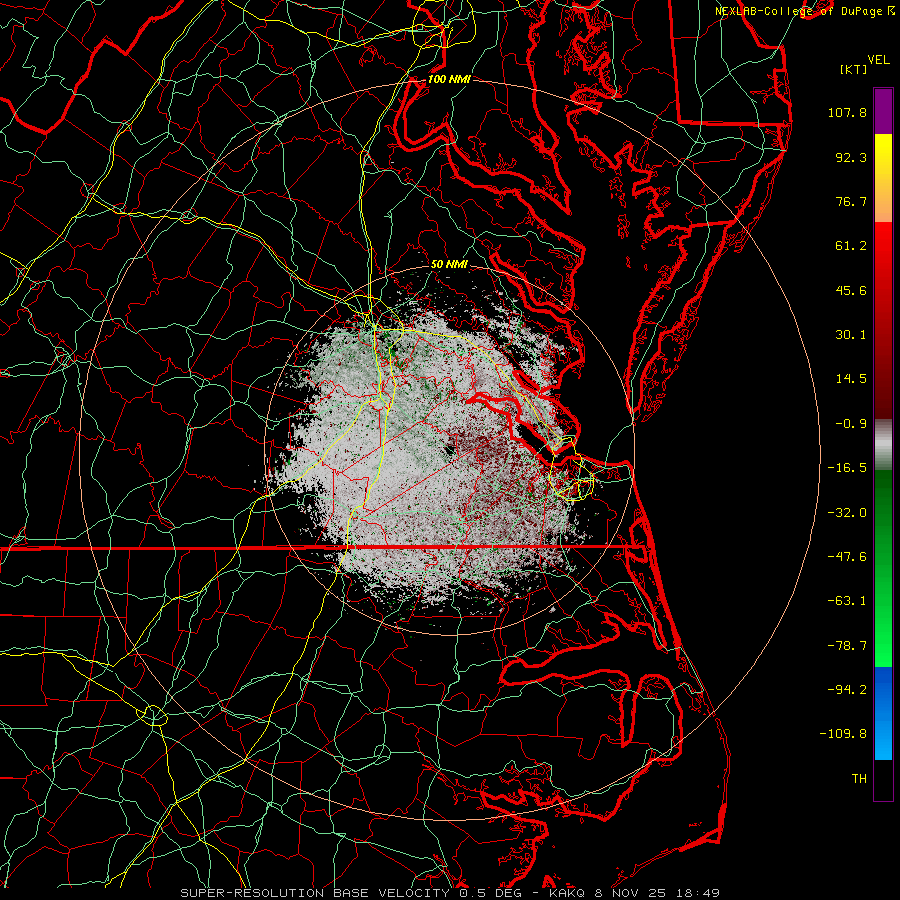Pick the gray near-zero segment of color bar
Viewport: 900px width, 900px height.
883,445
